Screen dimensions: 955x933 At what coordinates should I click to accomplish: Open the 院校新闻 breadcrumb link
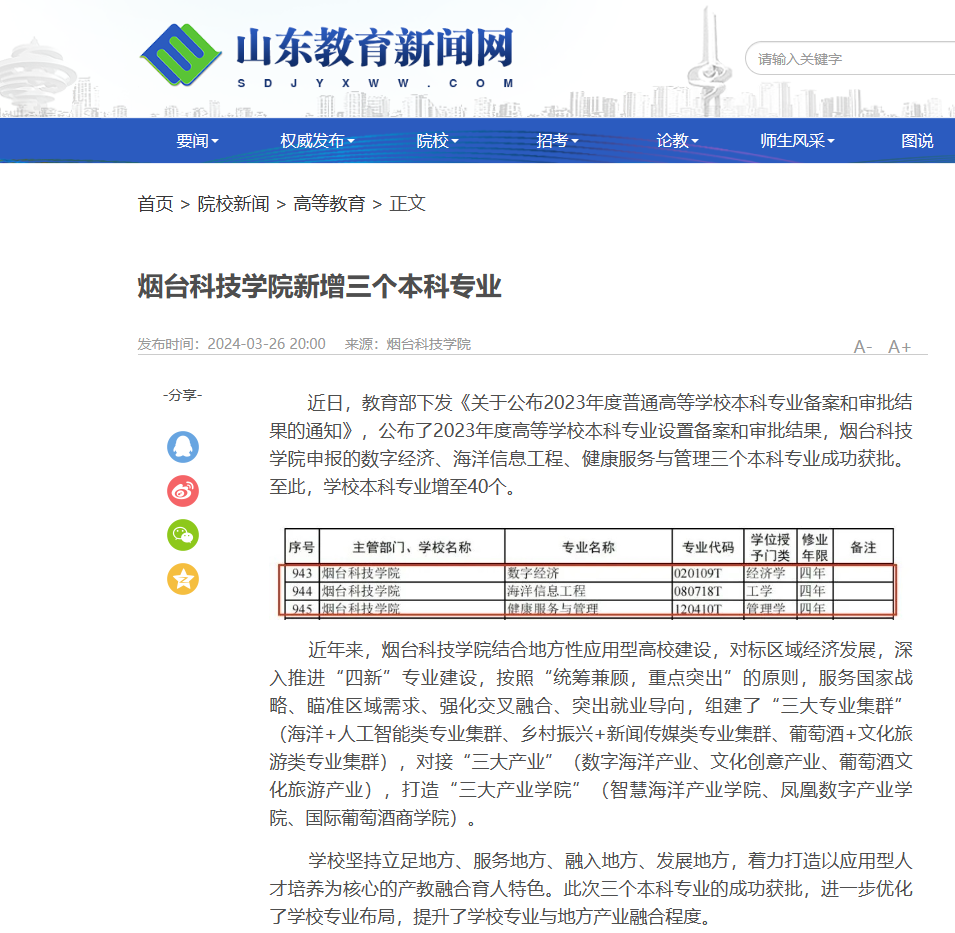[233, 204]
